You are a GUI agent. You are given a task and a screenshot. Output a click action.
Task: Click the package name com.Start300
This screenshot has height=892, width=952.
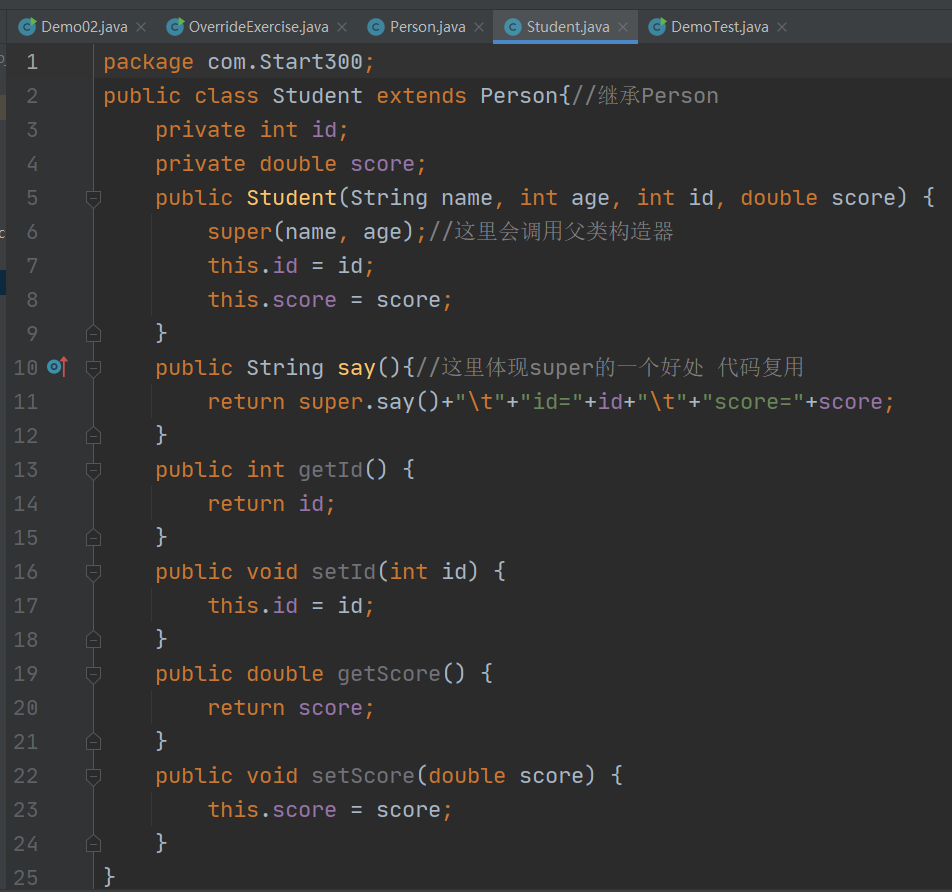point(285,62)
